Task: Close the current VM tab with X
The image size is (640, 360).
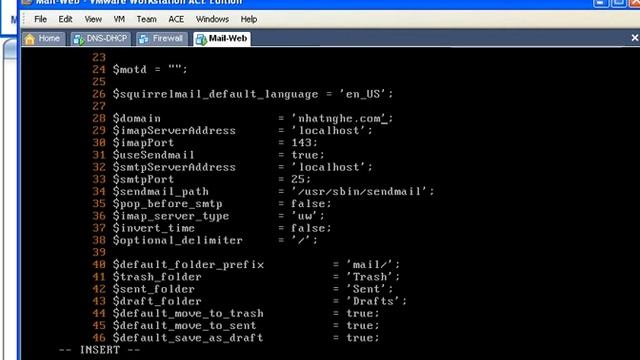Action: click(635, 38)
